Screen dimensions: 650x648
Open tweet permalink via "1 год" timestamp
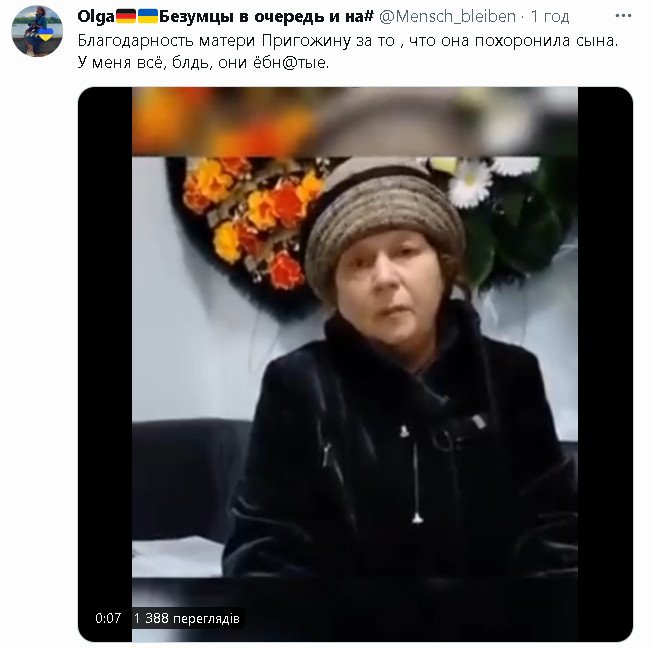(550, 17)
